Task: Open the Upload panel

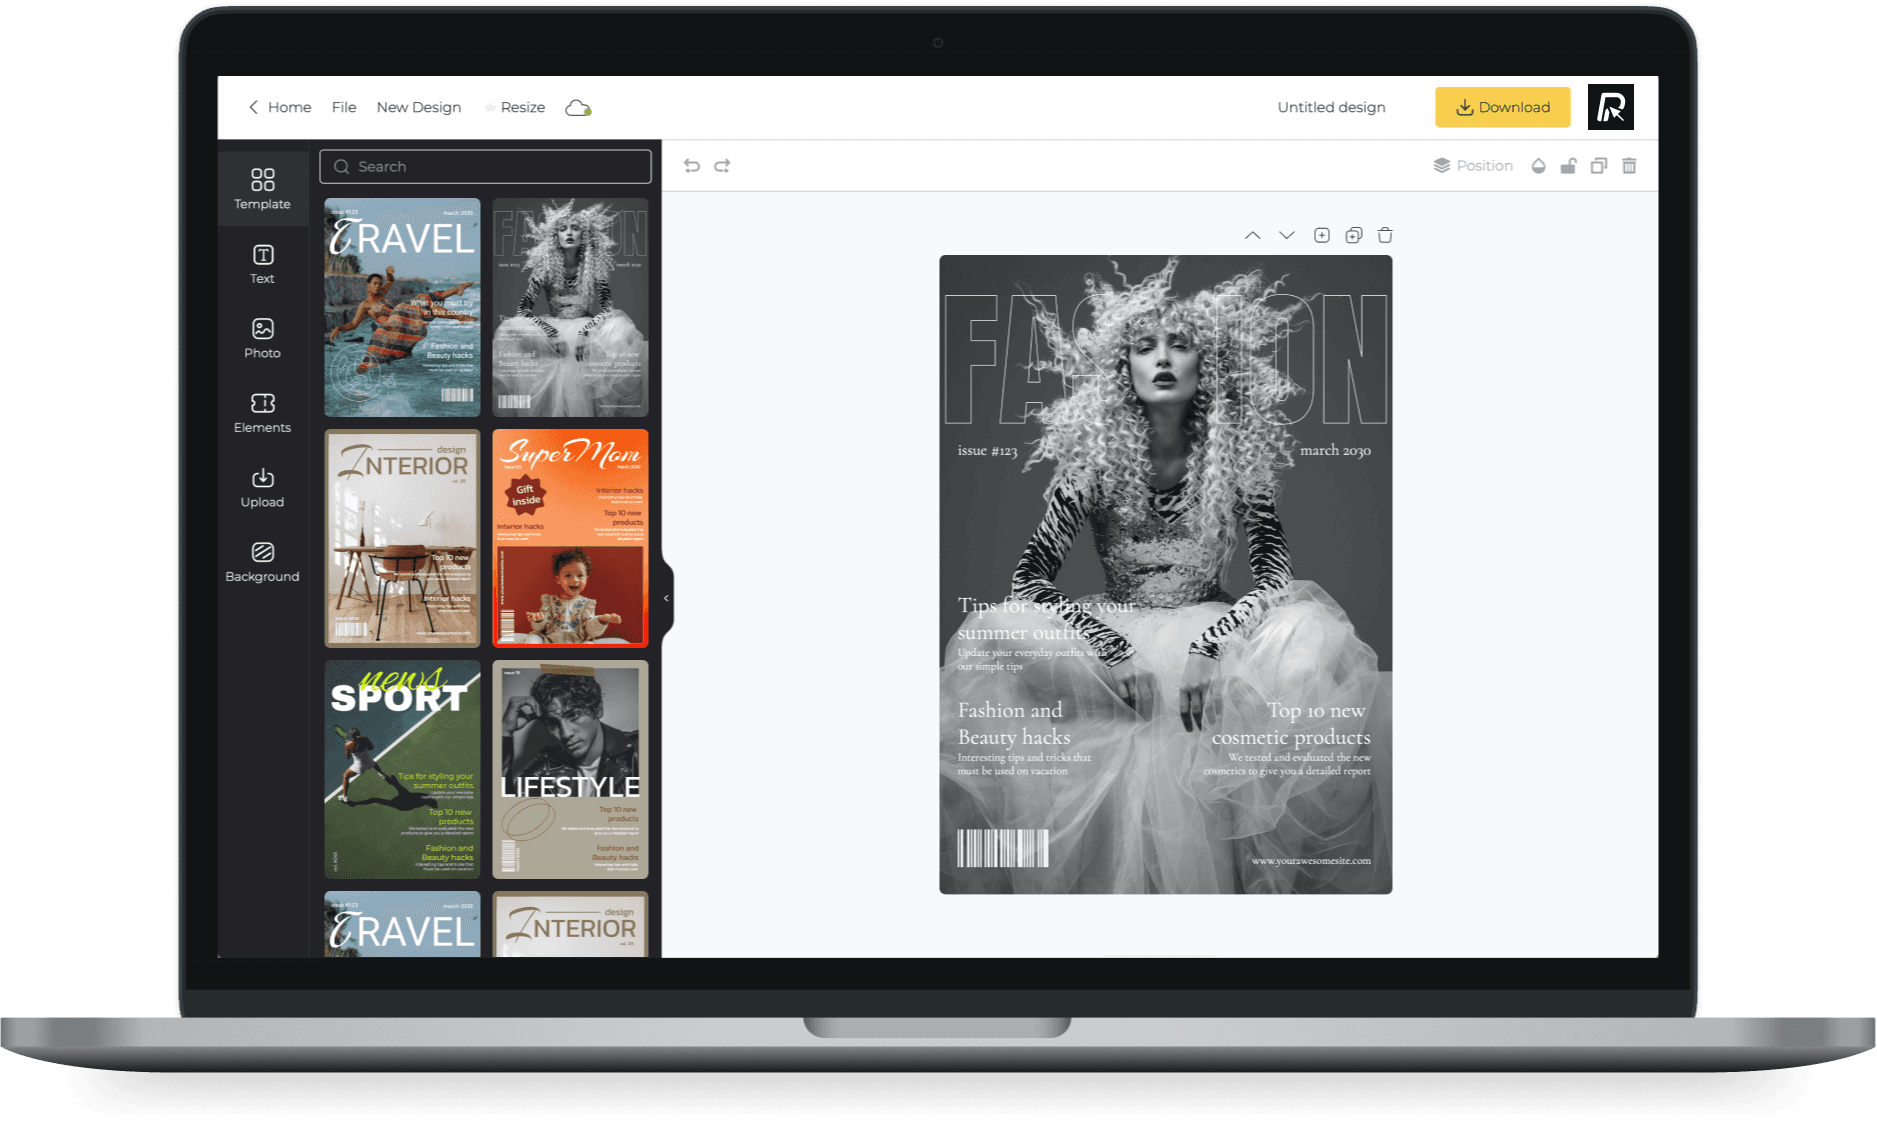Action: pyautogui.click(x=262, y=488)
